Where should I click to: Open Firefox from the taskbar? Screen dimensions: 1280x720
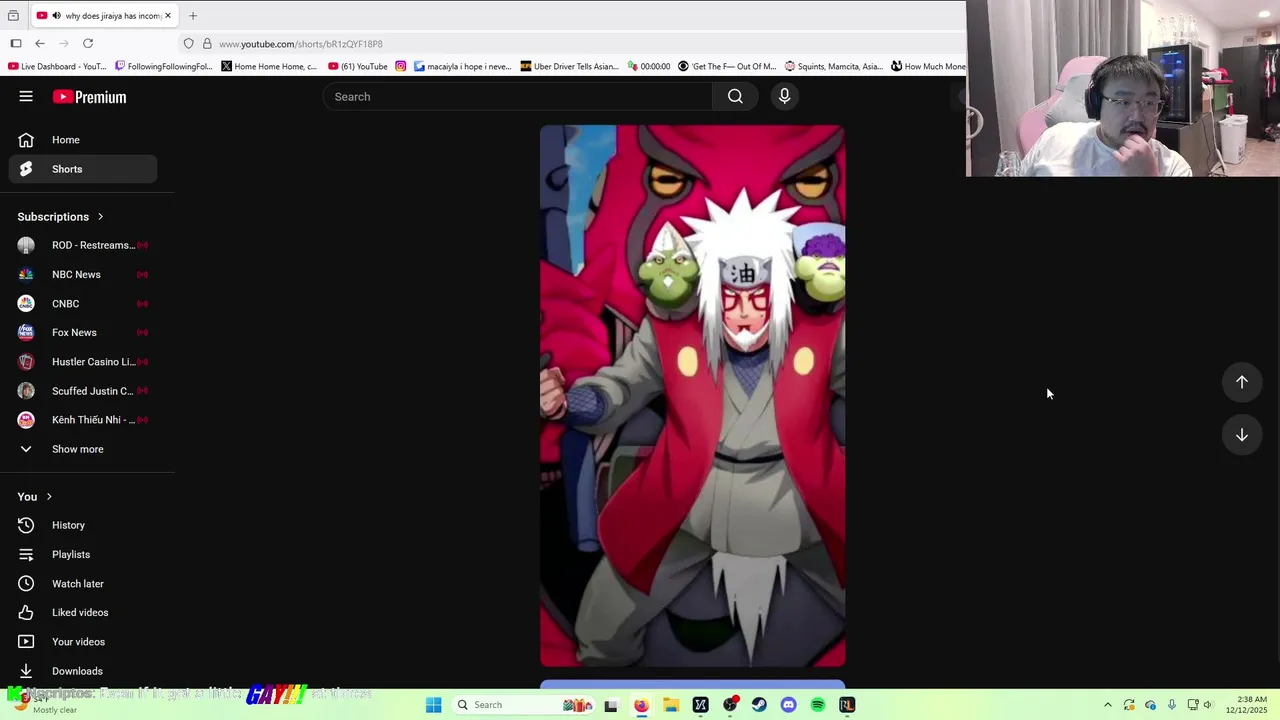click(641, 705)
